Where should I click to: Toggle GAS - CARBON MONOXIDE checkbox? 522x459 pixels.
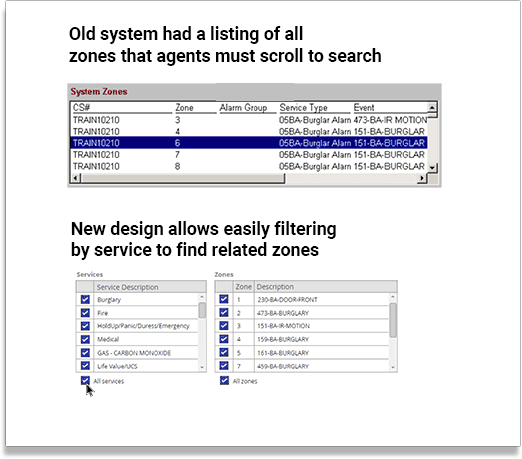click(x=85, y=352)
